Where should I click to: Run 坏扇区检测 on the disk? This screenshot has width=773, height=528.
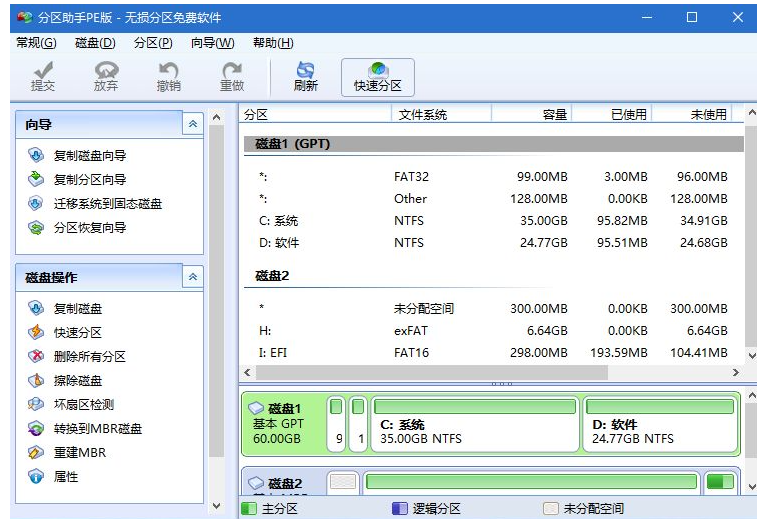click(83, 405)
